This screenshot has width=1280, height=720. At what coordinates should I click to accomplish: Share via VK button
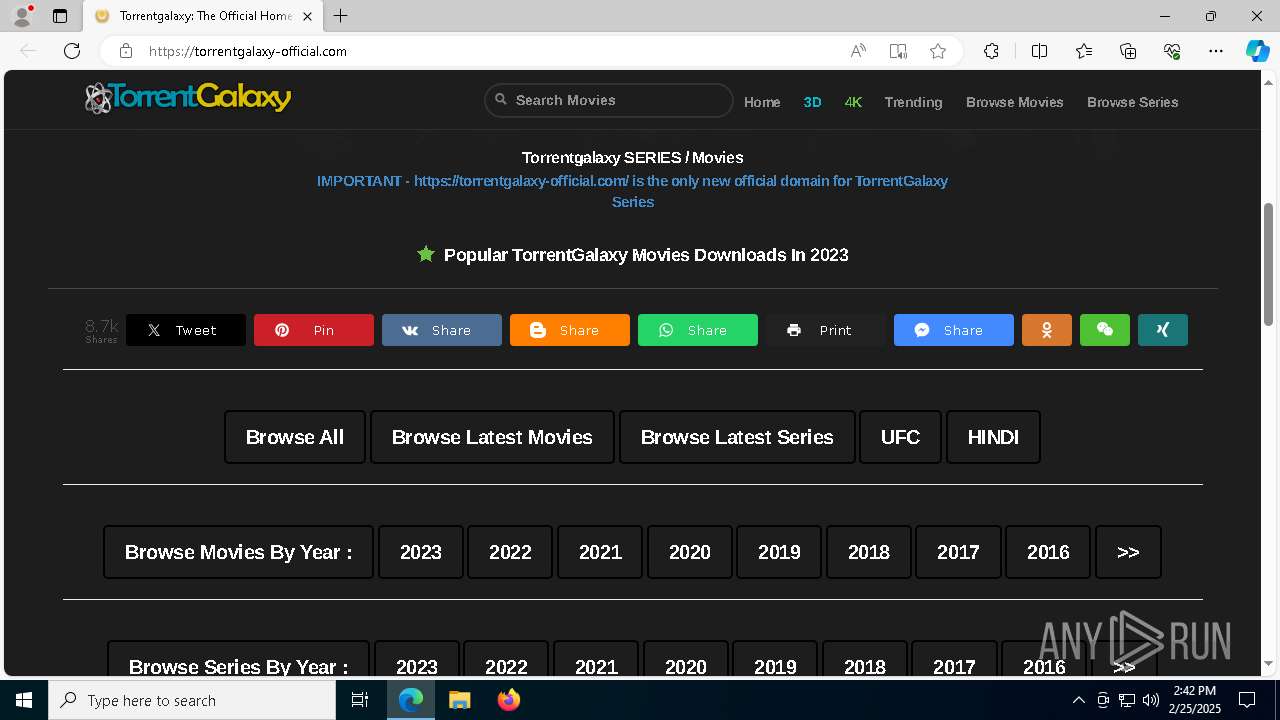(442, 330)
